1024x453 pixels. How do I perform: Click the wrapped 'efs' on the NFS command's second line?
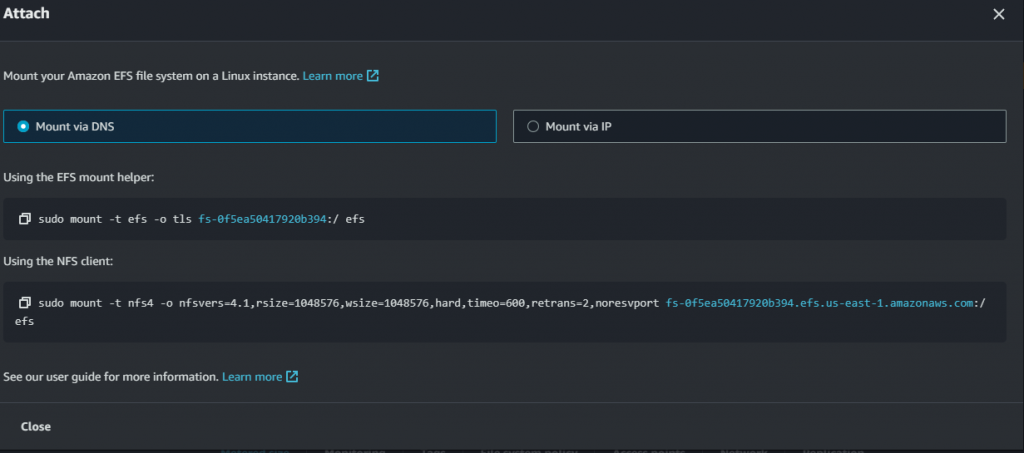pyautogui.click(x=25, y=321)
